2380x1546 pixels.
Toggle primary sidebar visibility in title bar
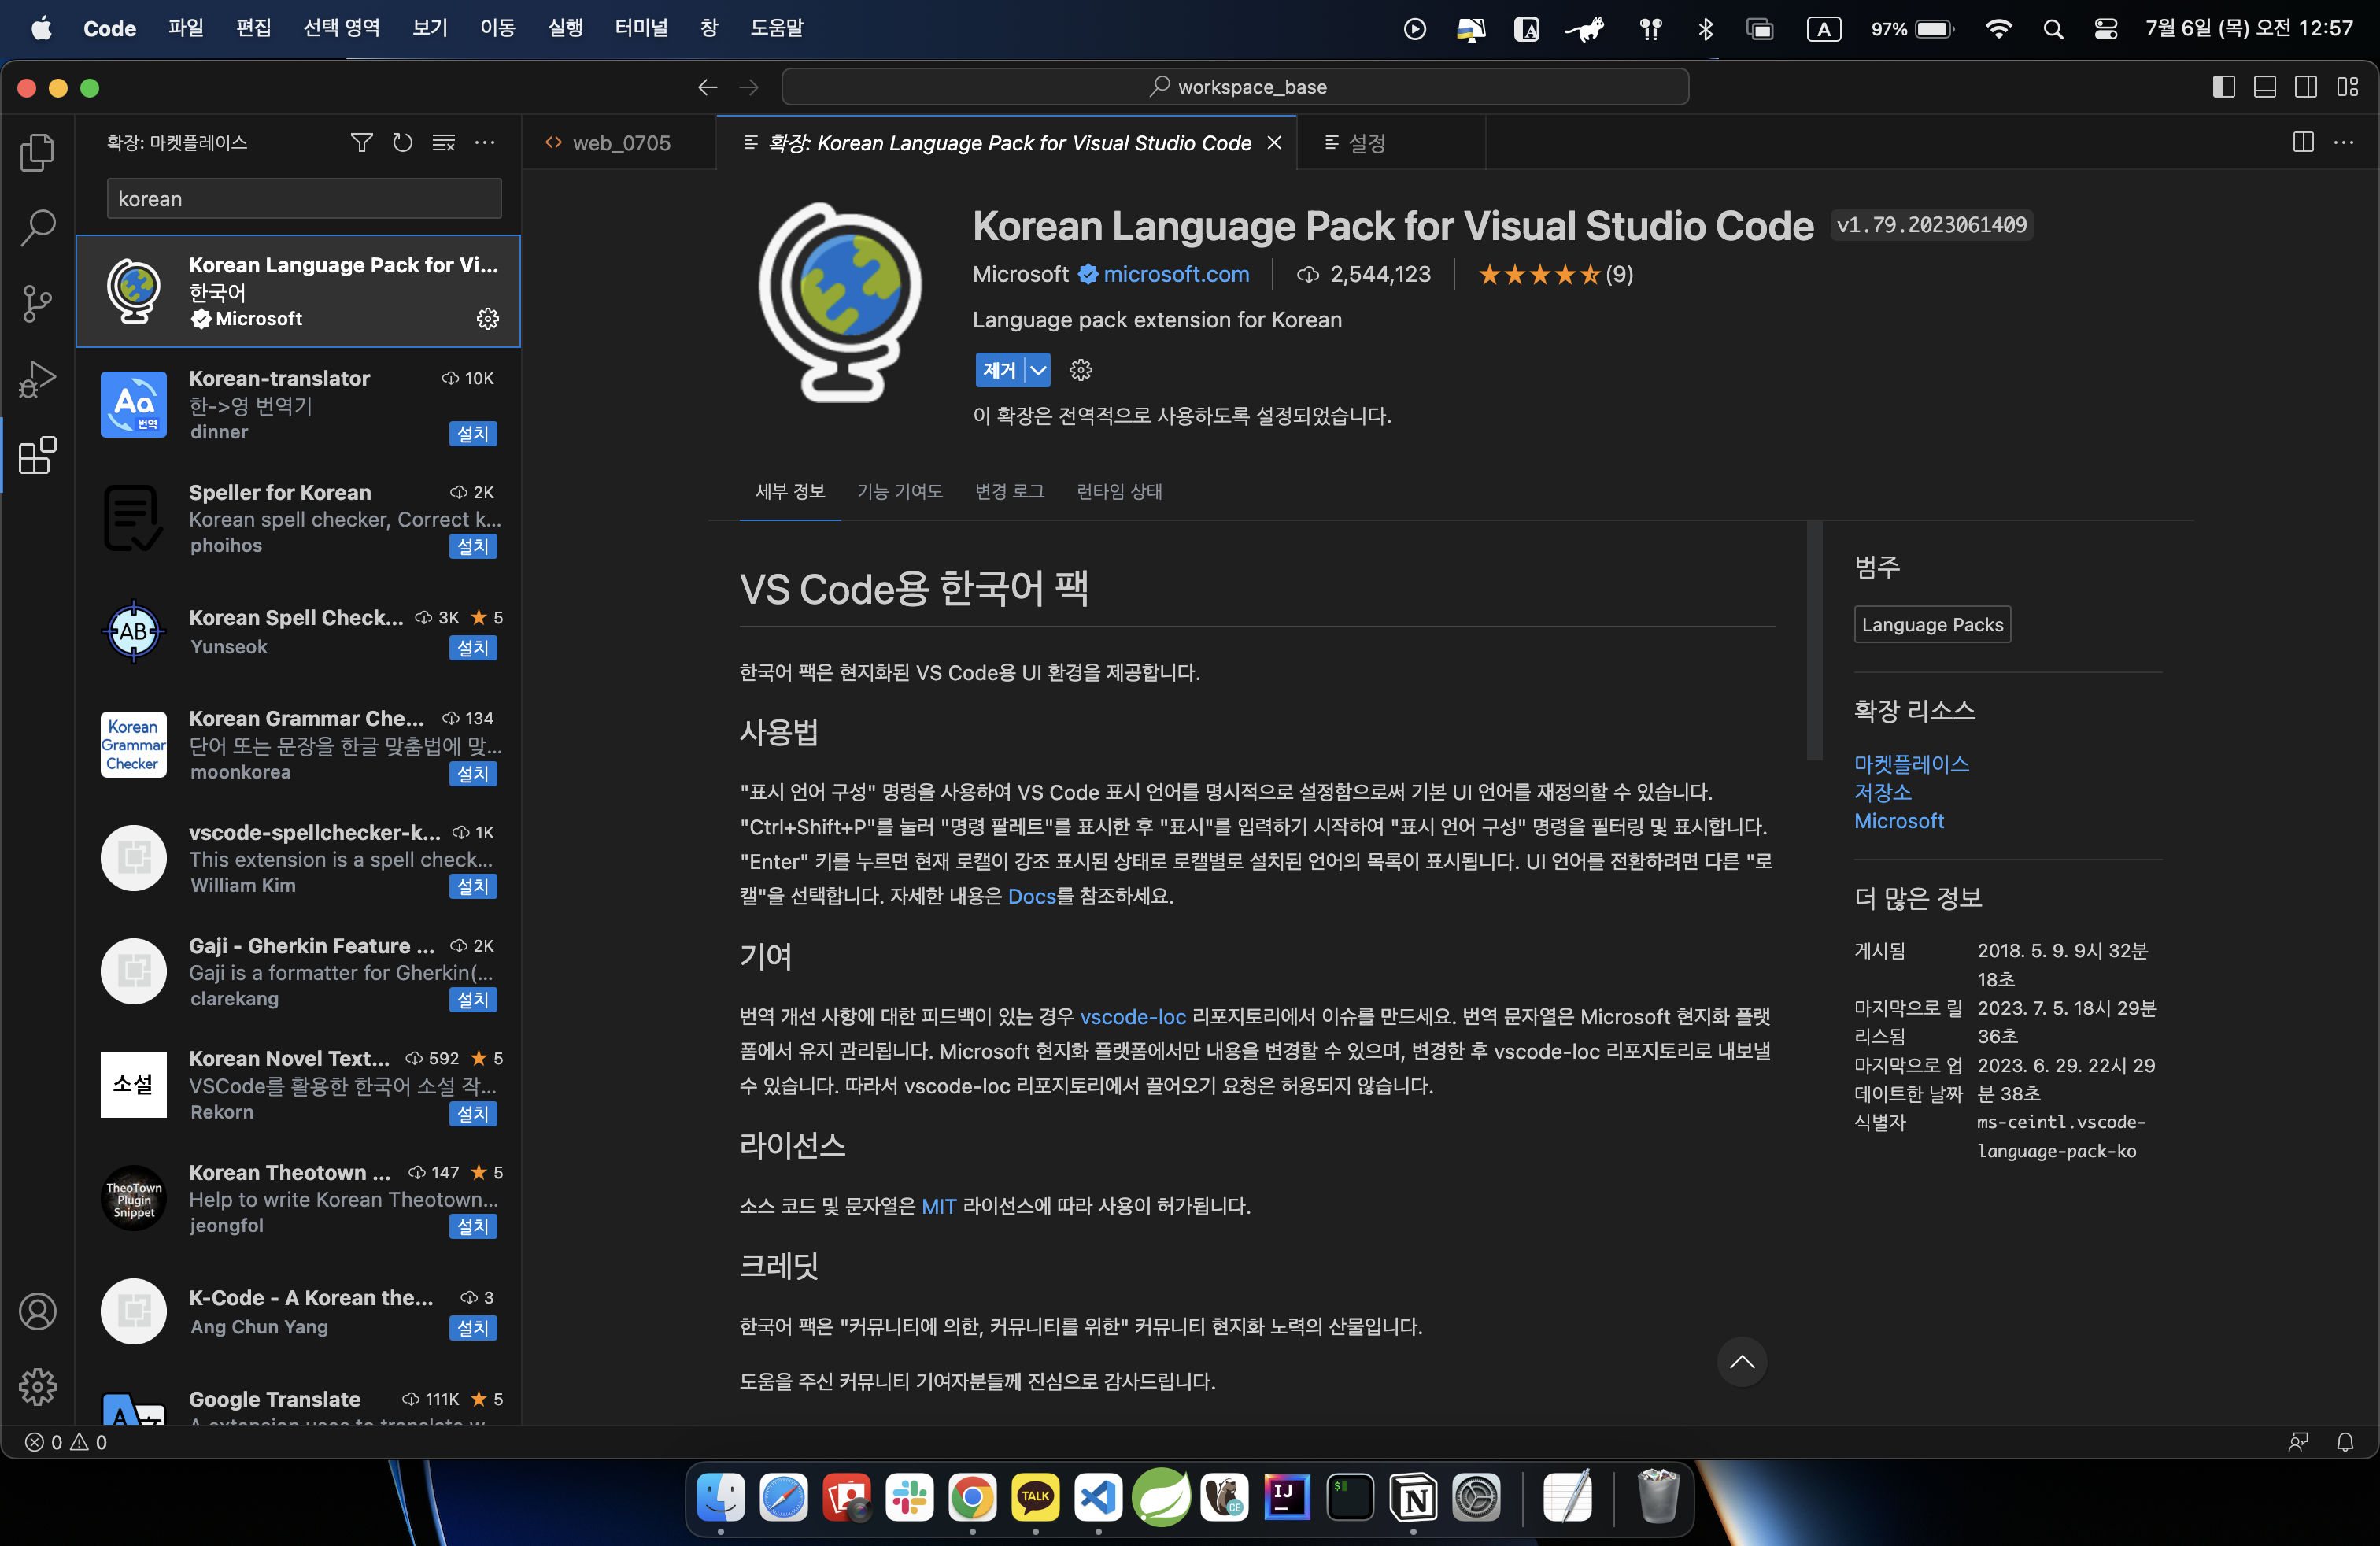[x=2223, y=87]
